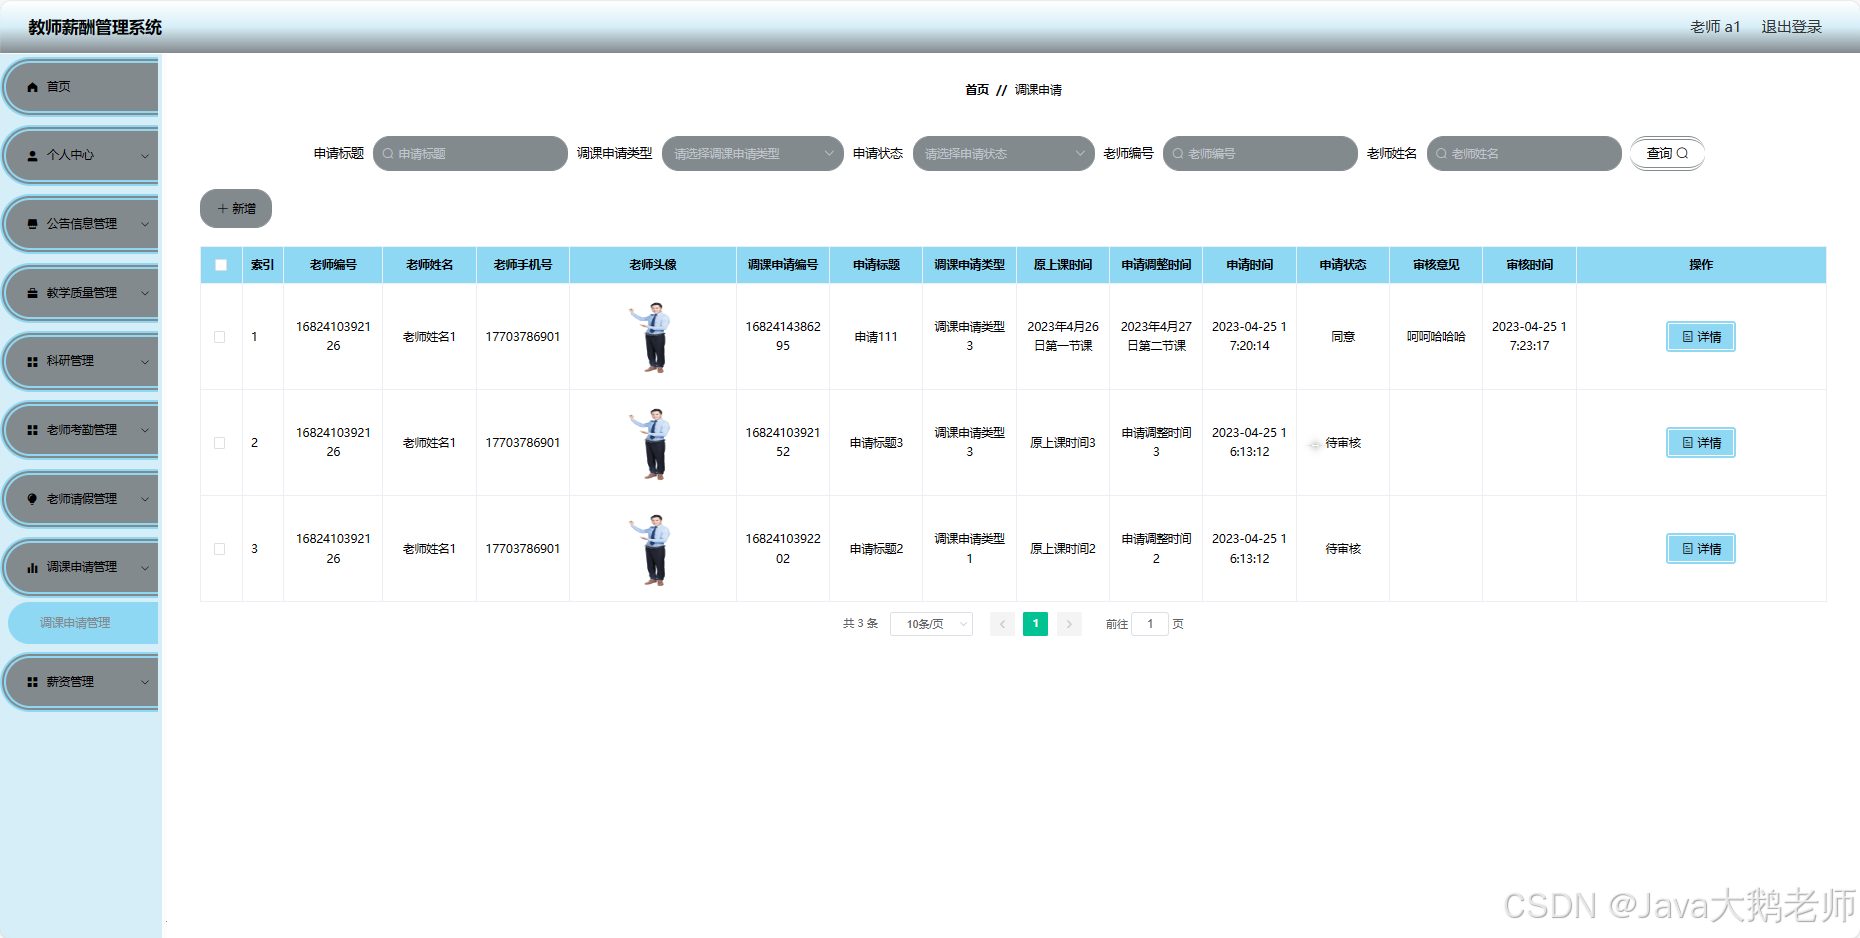Click the person icon beside 个人中心
This screenshot has width=1860, height=938.
[x=32, y=156]
